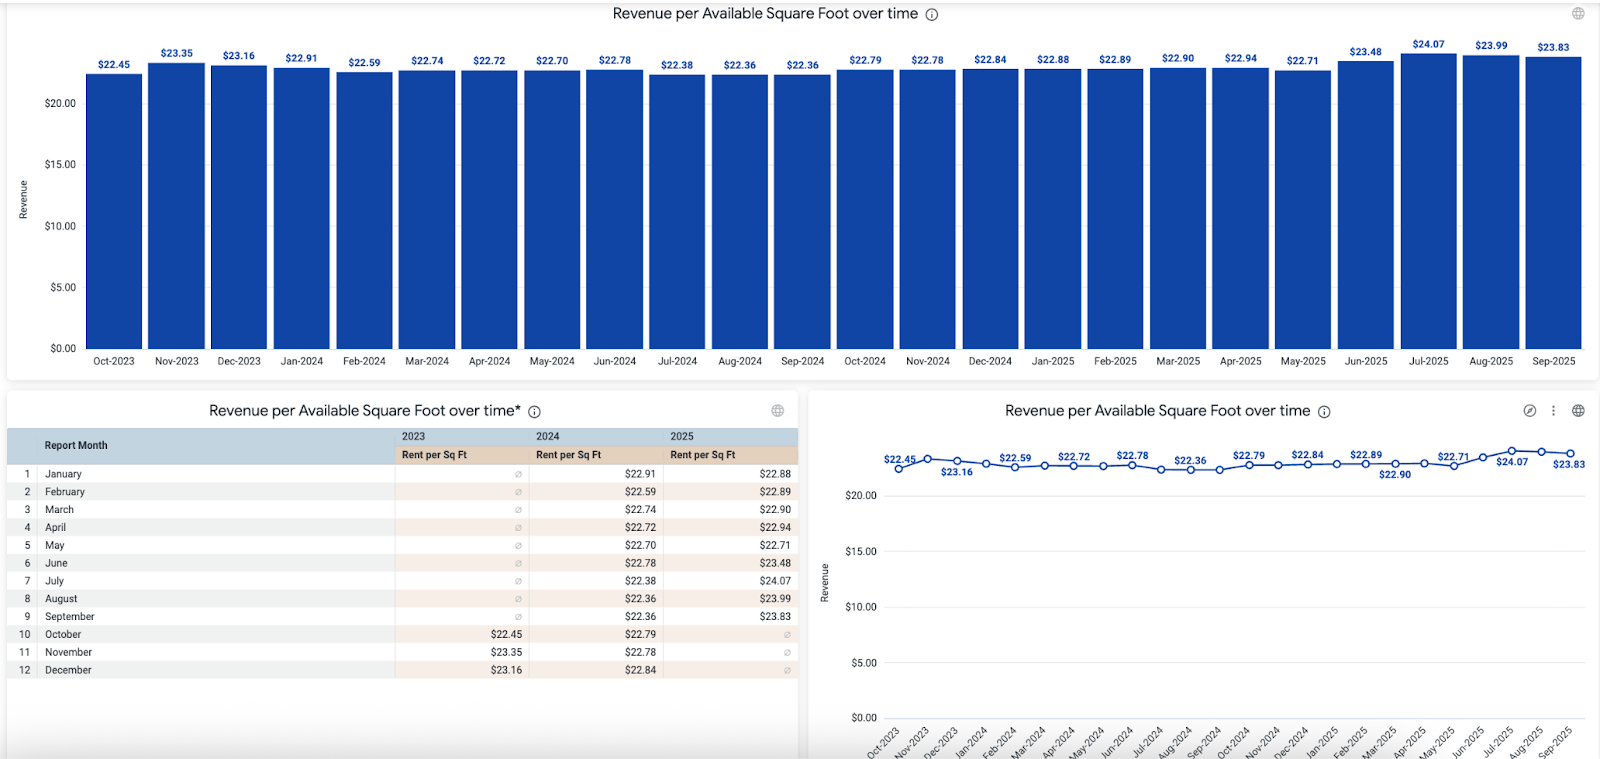
Task: Open the three-dot menu on the line chart
Action: 1553,411
